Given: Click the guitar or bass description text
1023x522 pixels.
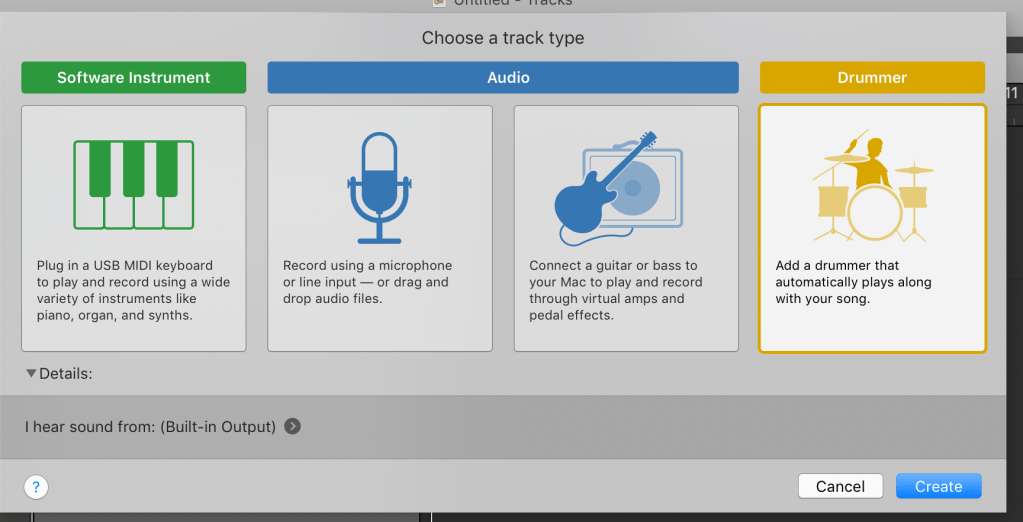Looking at the screenshot, I should (615, 290).
